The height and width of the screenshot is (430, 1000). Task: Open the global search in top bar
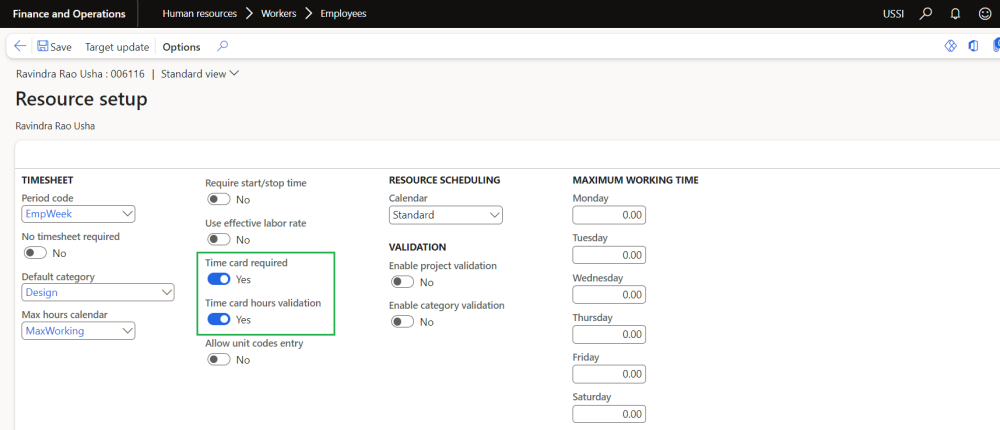tap(926, 14)
